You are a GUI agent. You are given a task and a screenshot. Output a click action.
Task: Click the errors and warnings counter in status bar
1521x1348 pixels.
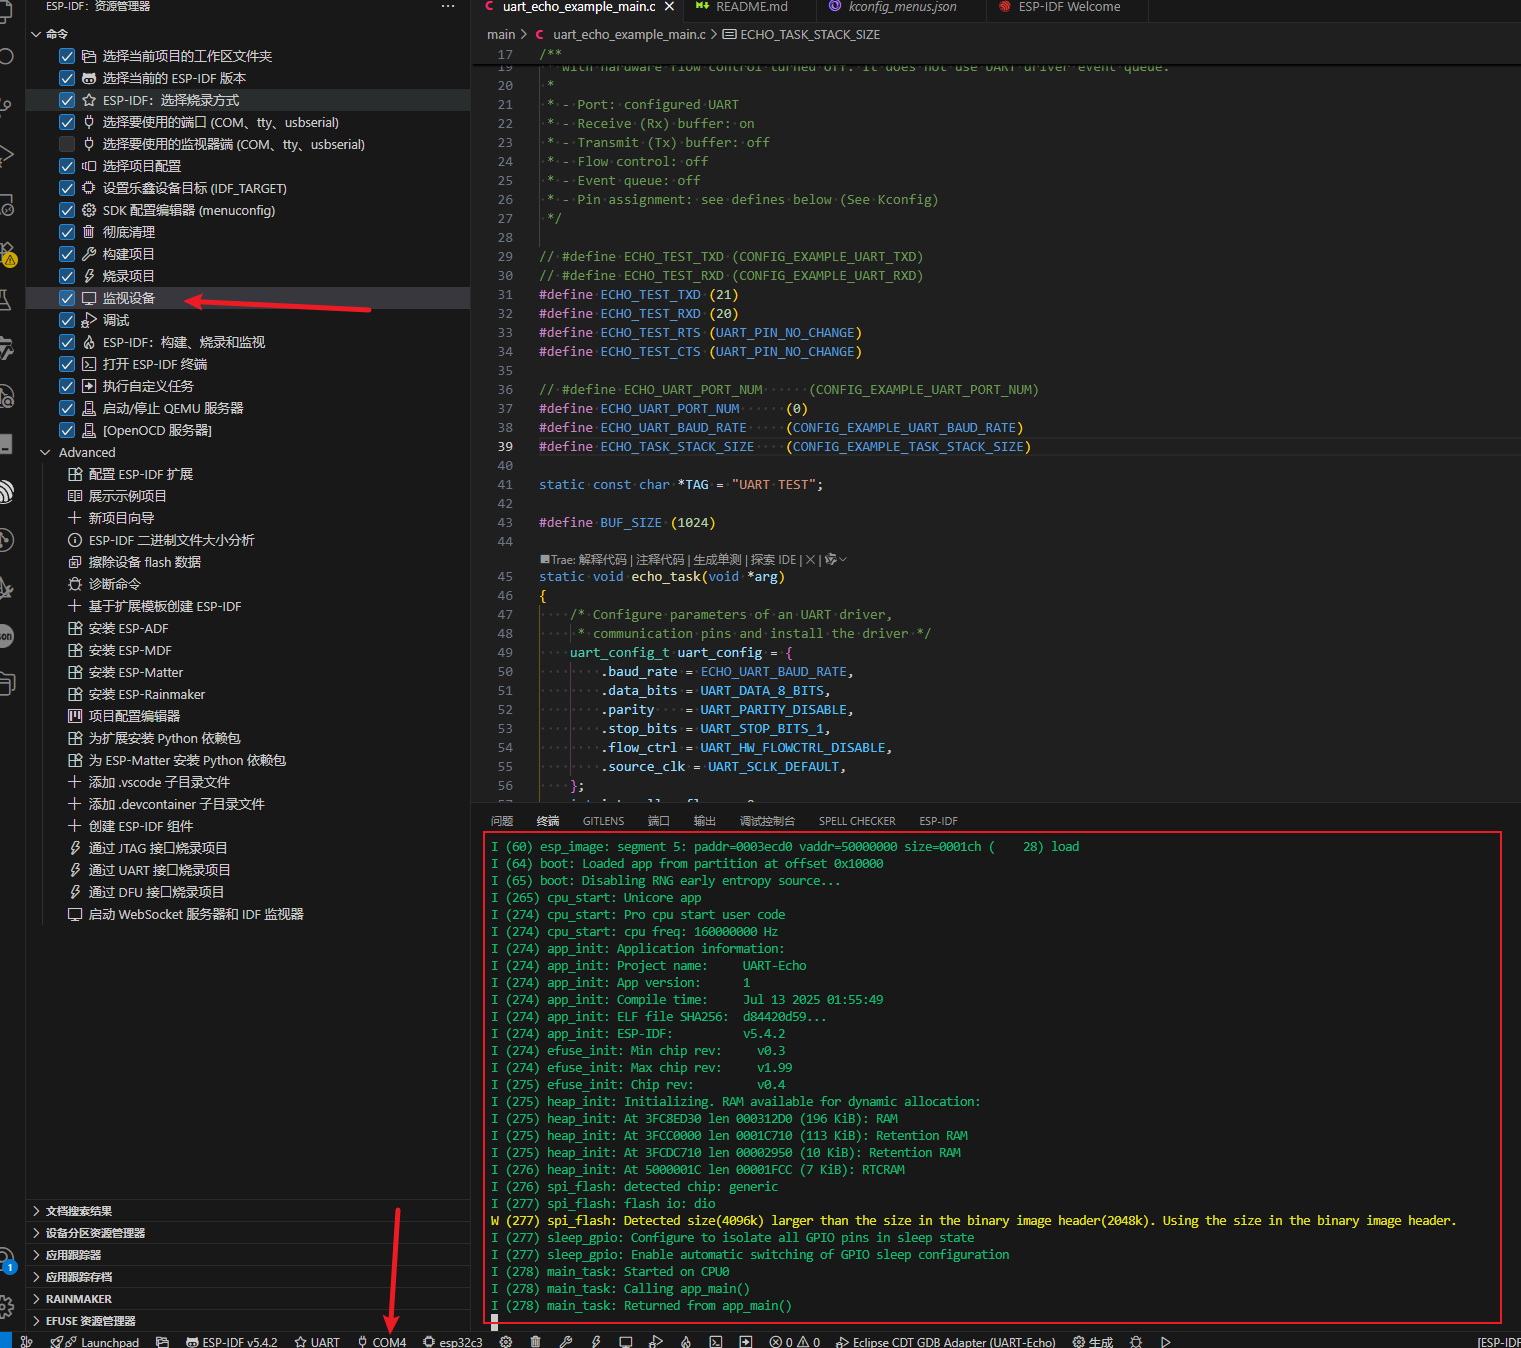(x=795, y=1342)
